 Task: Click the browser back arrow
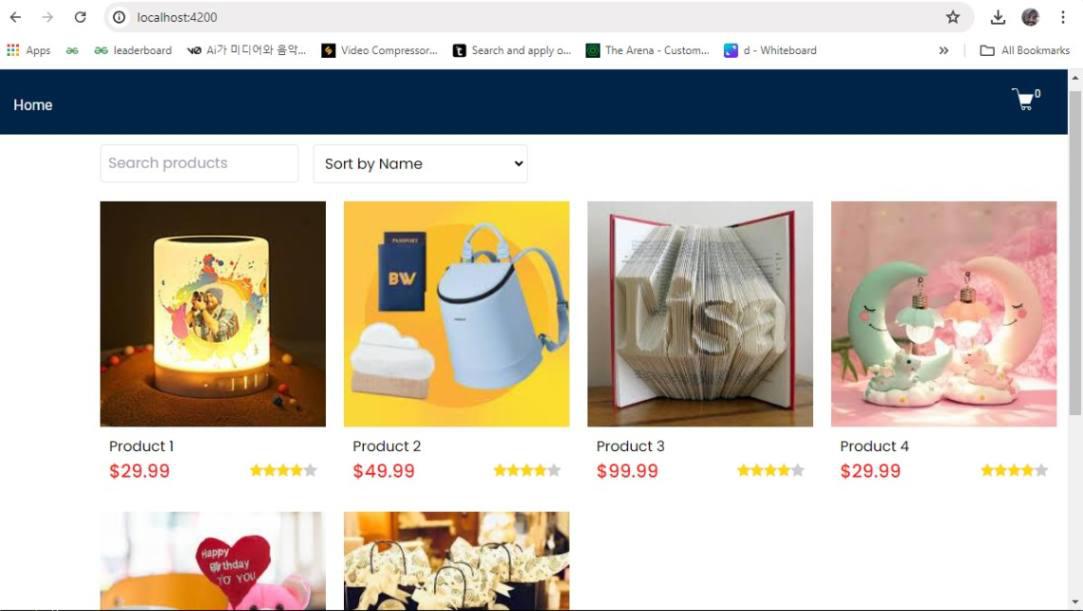[x=15, y=17]
